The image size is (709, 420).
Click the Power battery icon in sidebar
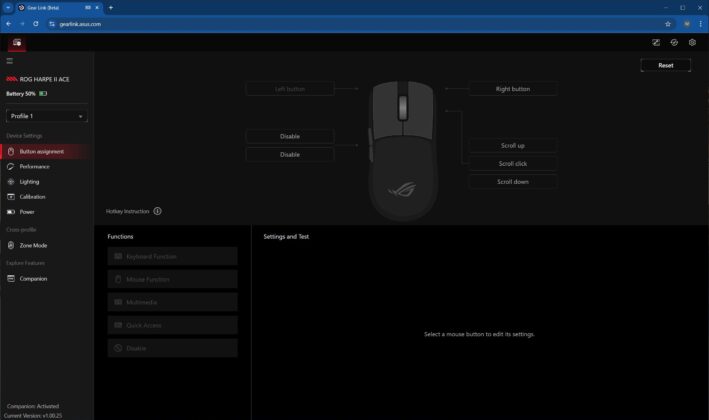[11, 212]
